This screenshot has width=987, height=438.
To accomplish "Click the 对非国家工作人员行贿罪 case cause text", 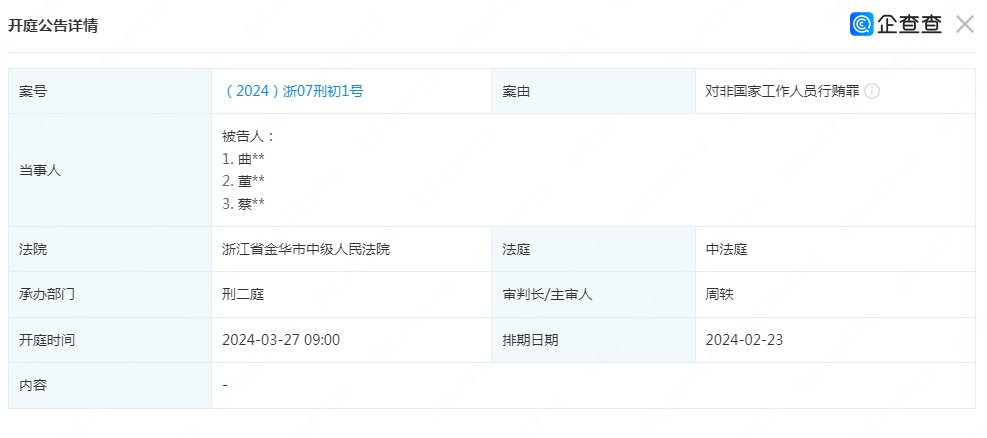I will (782, 91).
